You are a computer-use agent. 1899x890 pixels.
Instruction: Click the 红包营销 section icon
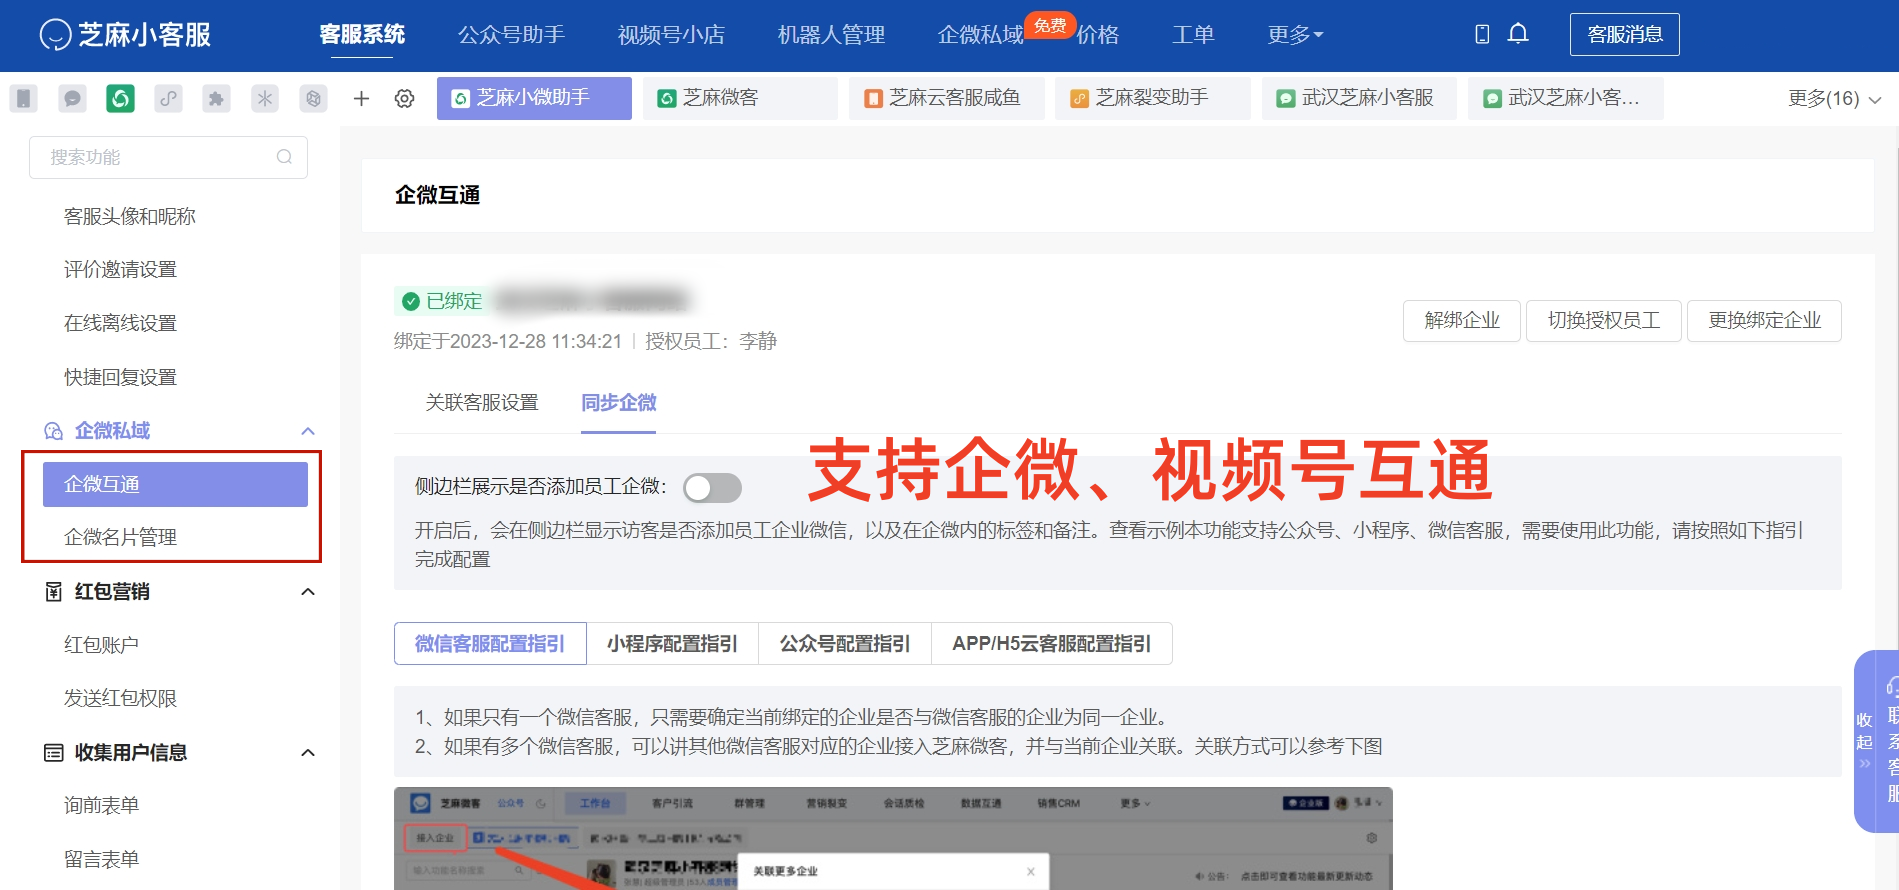pos(54,592)
